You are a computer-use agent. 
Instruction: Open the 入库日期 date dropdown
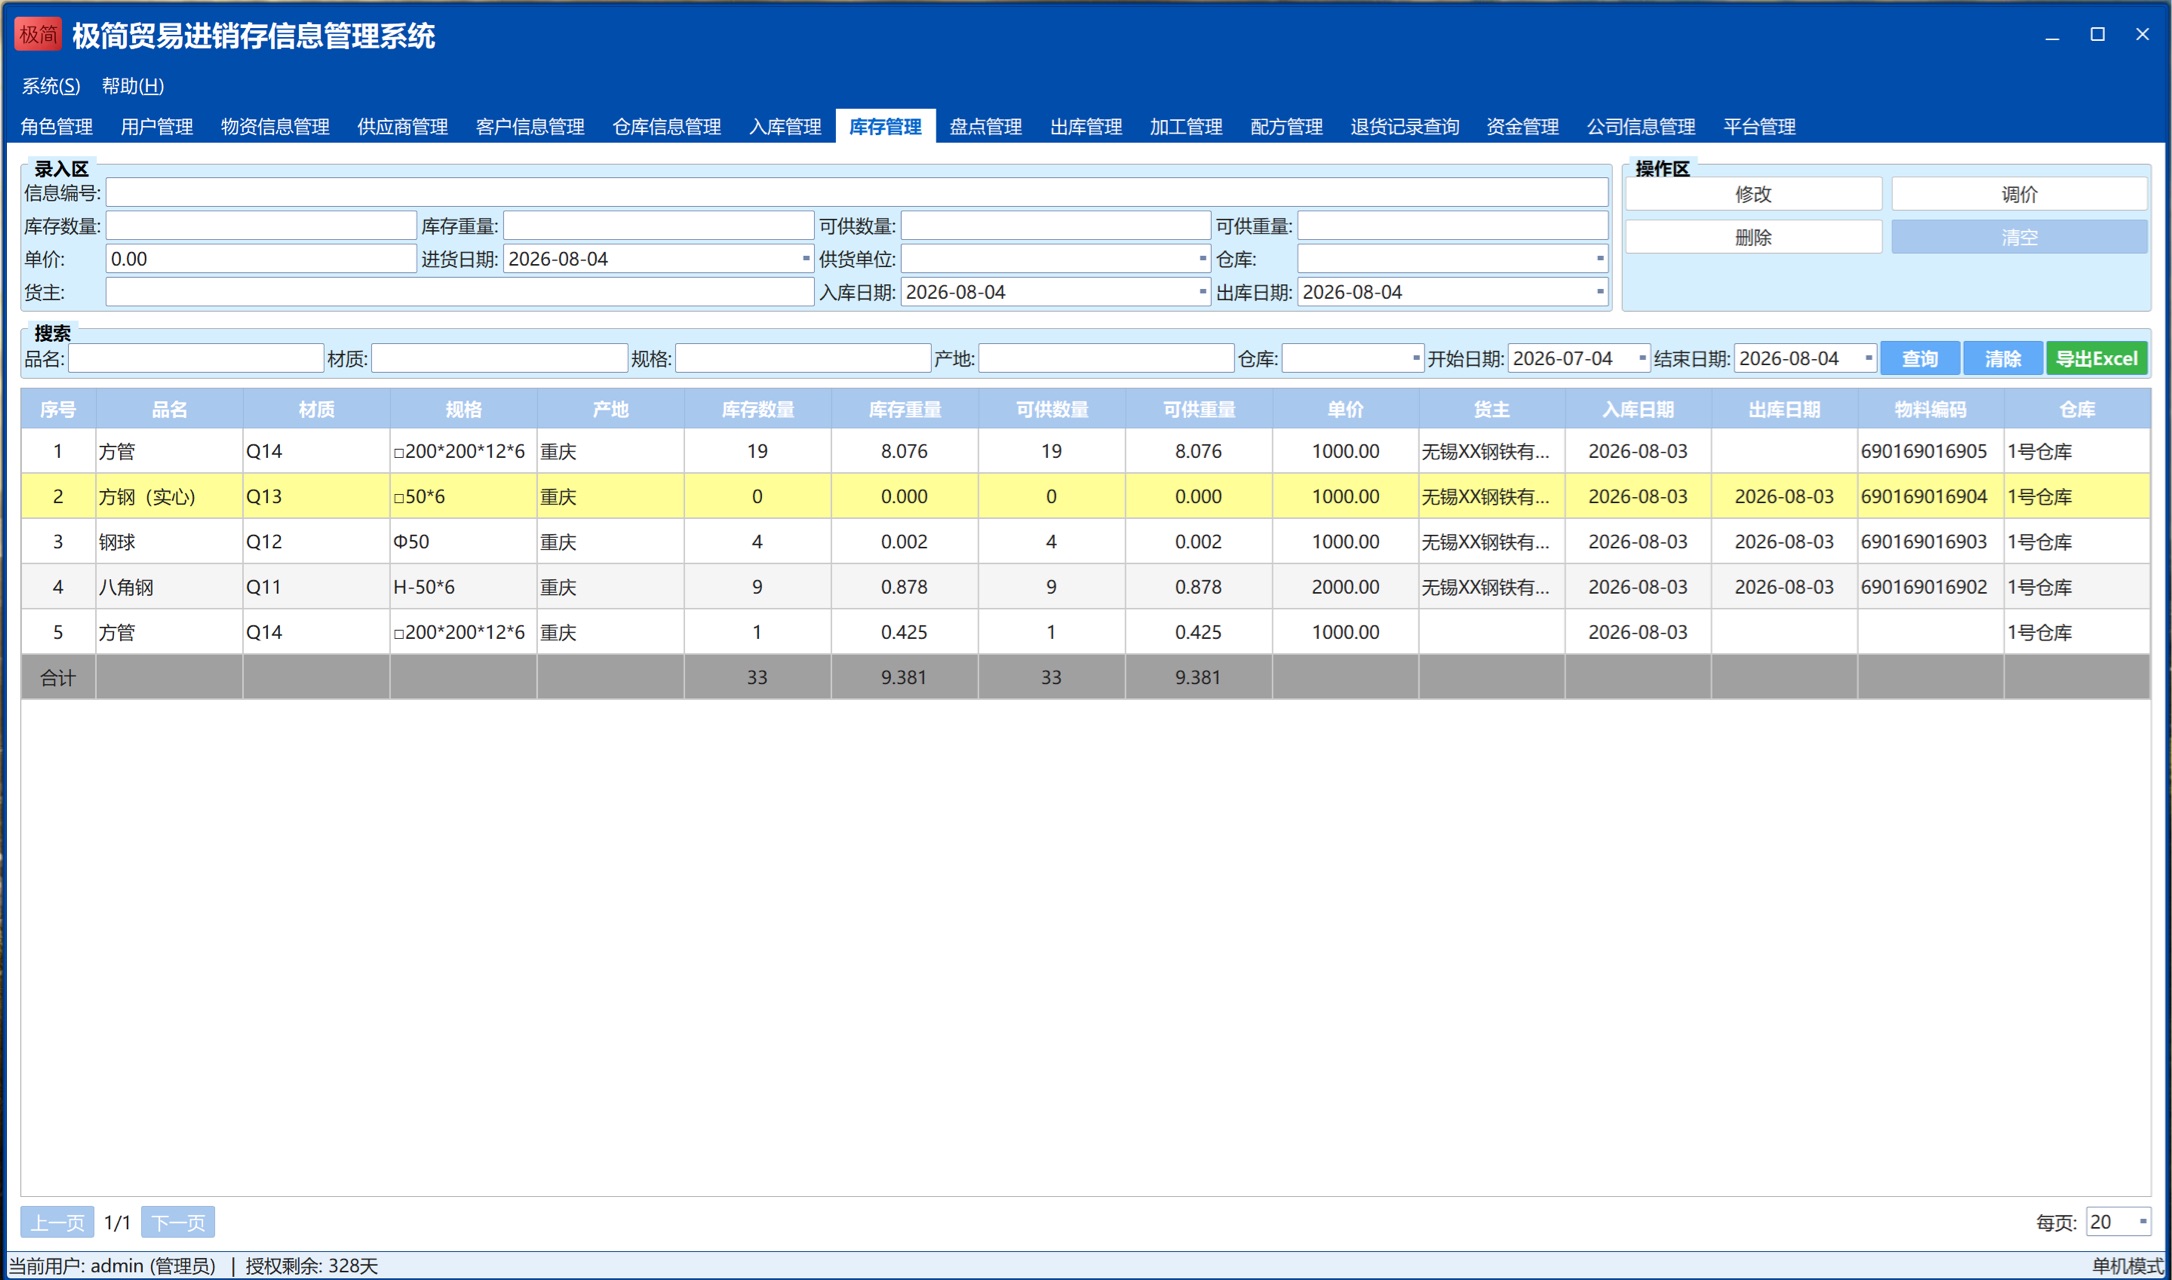(x=1202, y=292)
